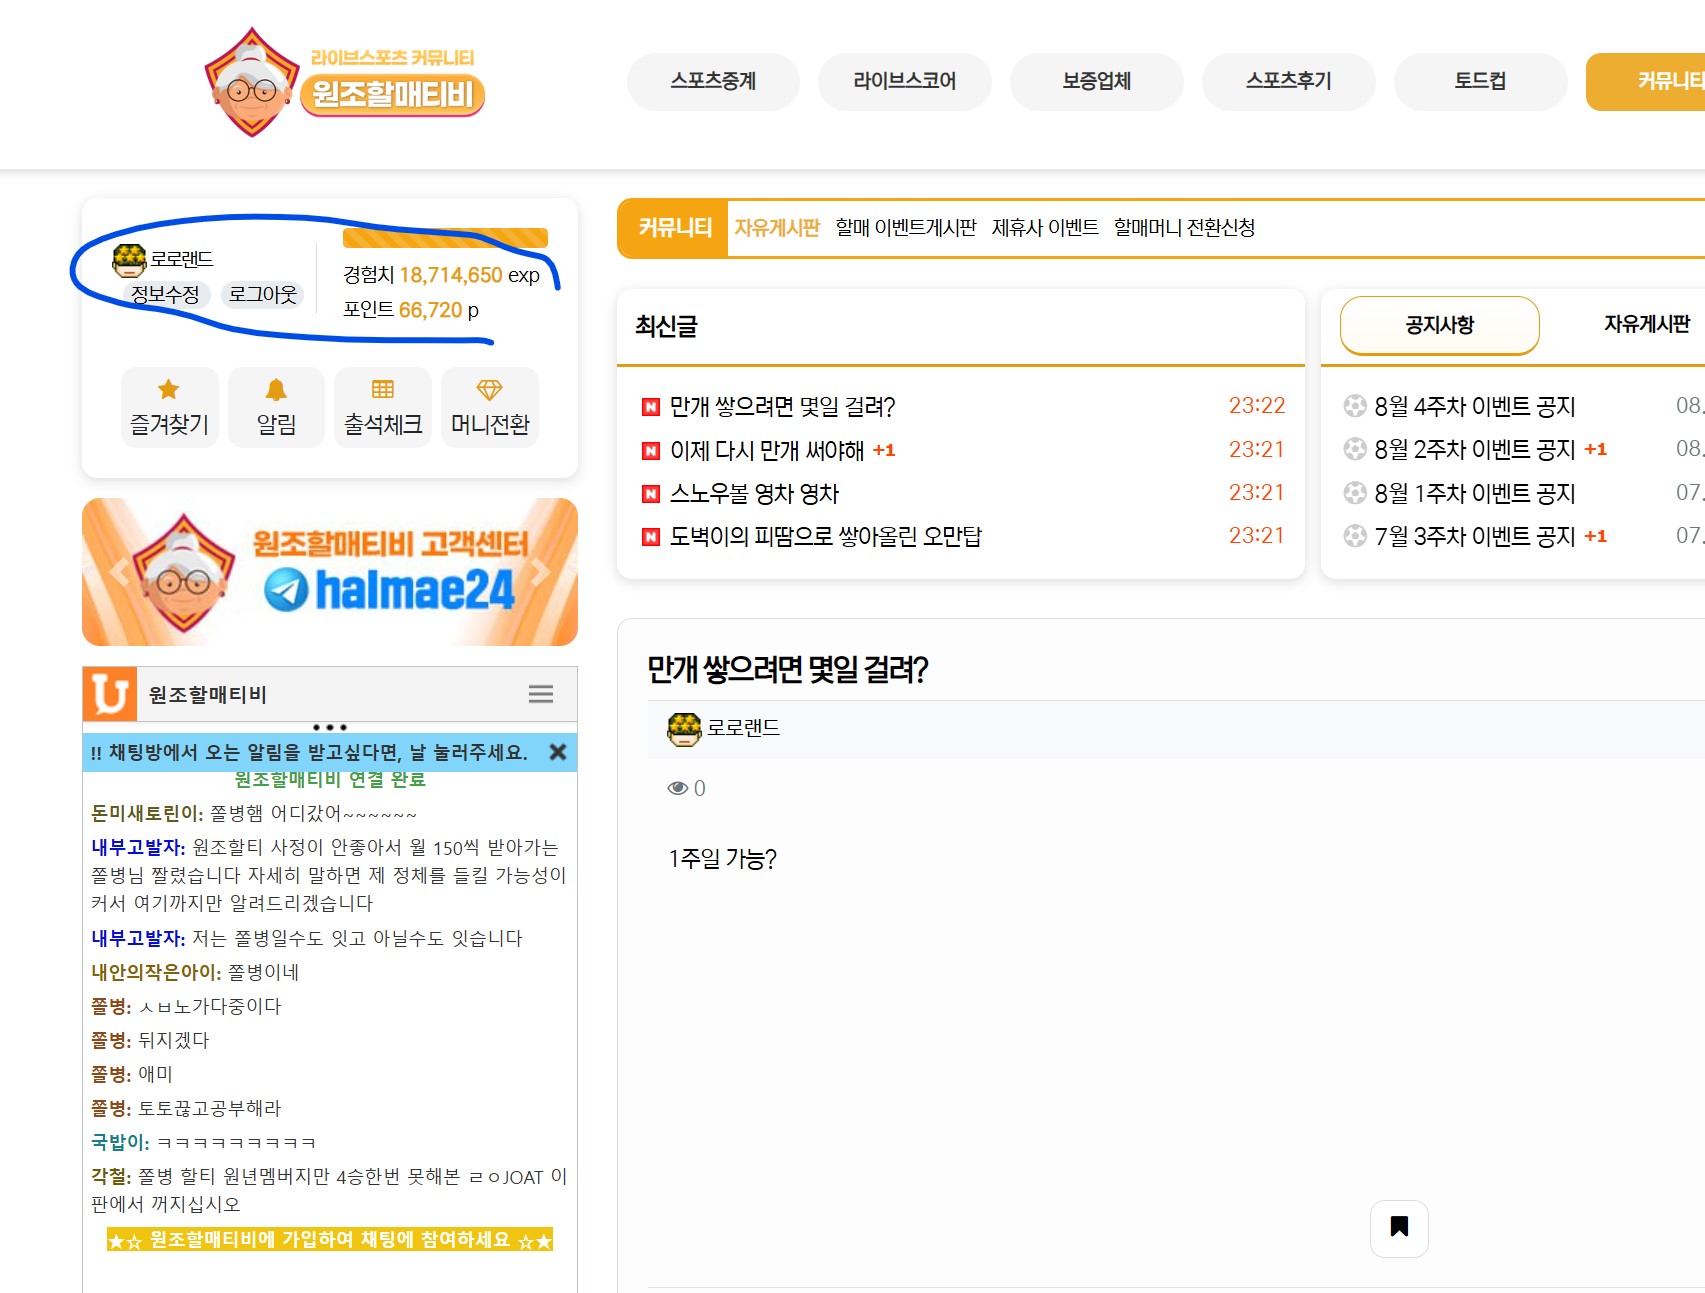Click the bookmark icon below the post
This screenshot has width=1705, height=1293.
pos(1399,1227)
